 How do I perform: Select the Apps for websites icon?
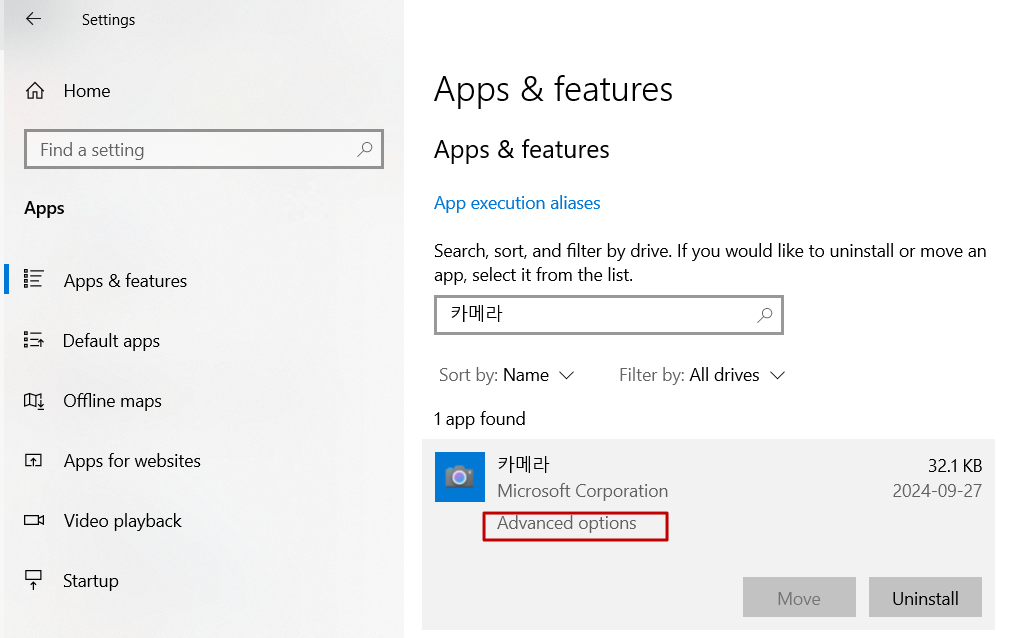(33, 460)
